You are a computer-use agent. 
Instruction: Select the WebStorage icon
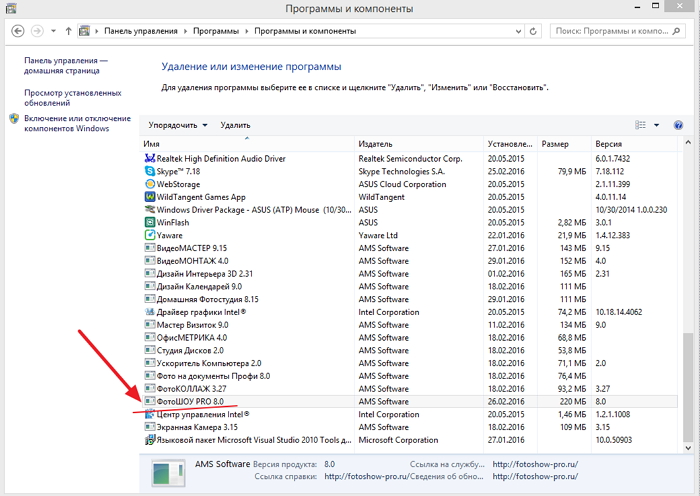coord(150,184)
